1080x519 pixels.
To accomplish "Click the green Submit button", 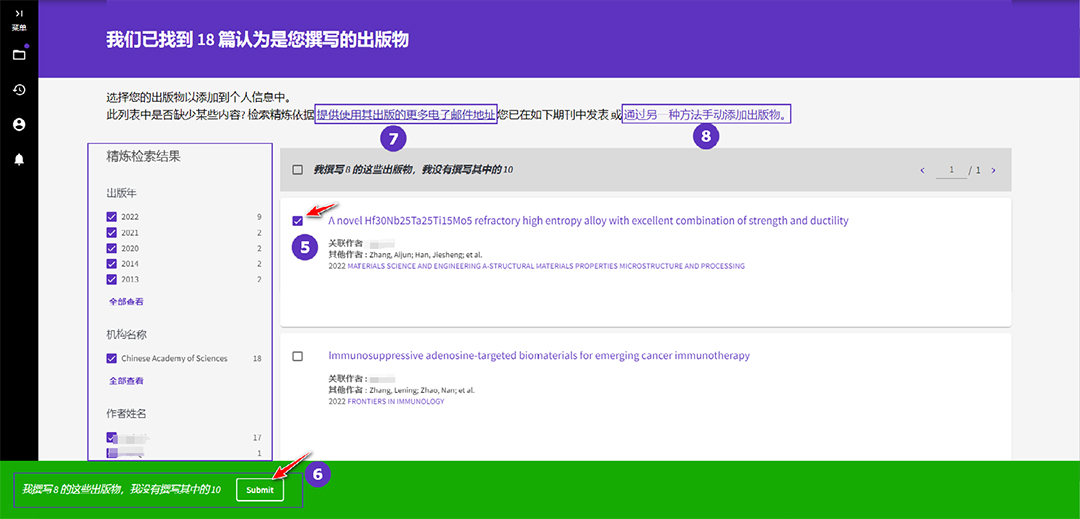I will tap(260, 490).
